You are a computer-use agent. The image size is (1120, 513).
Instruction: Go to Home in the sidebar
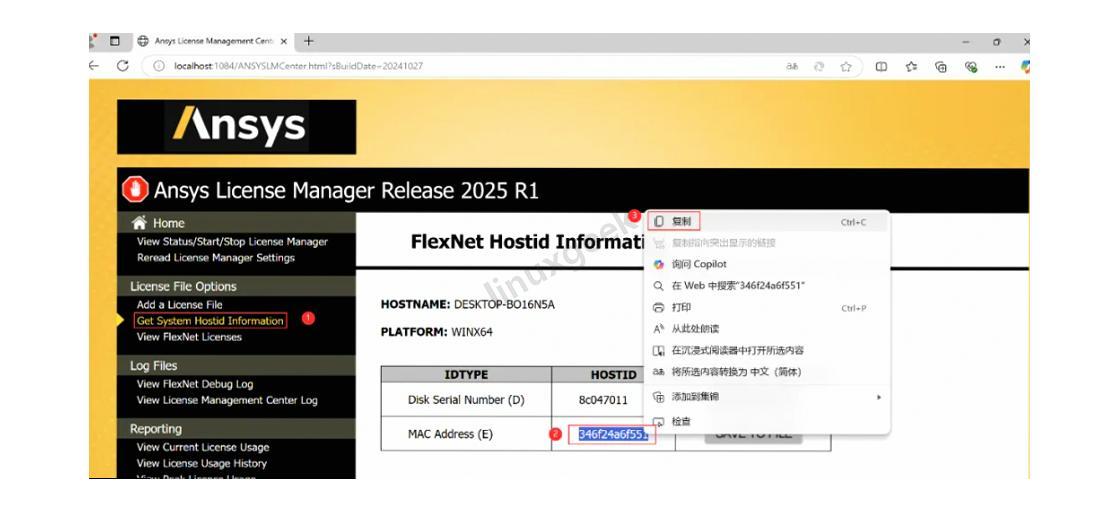pos(169,223)
